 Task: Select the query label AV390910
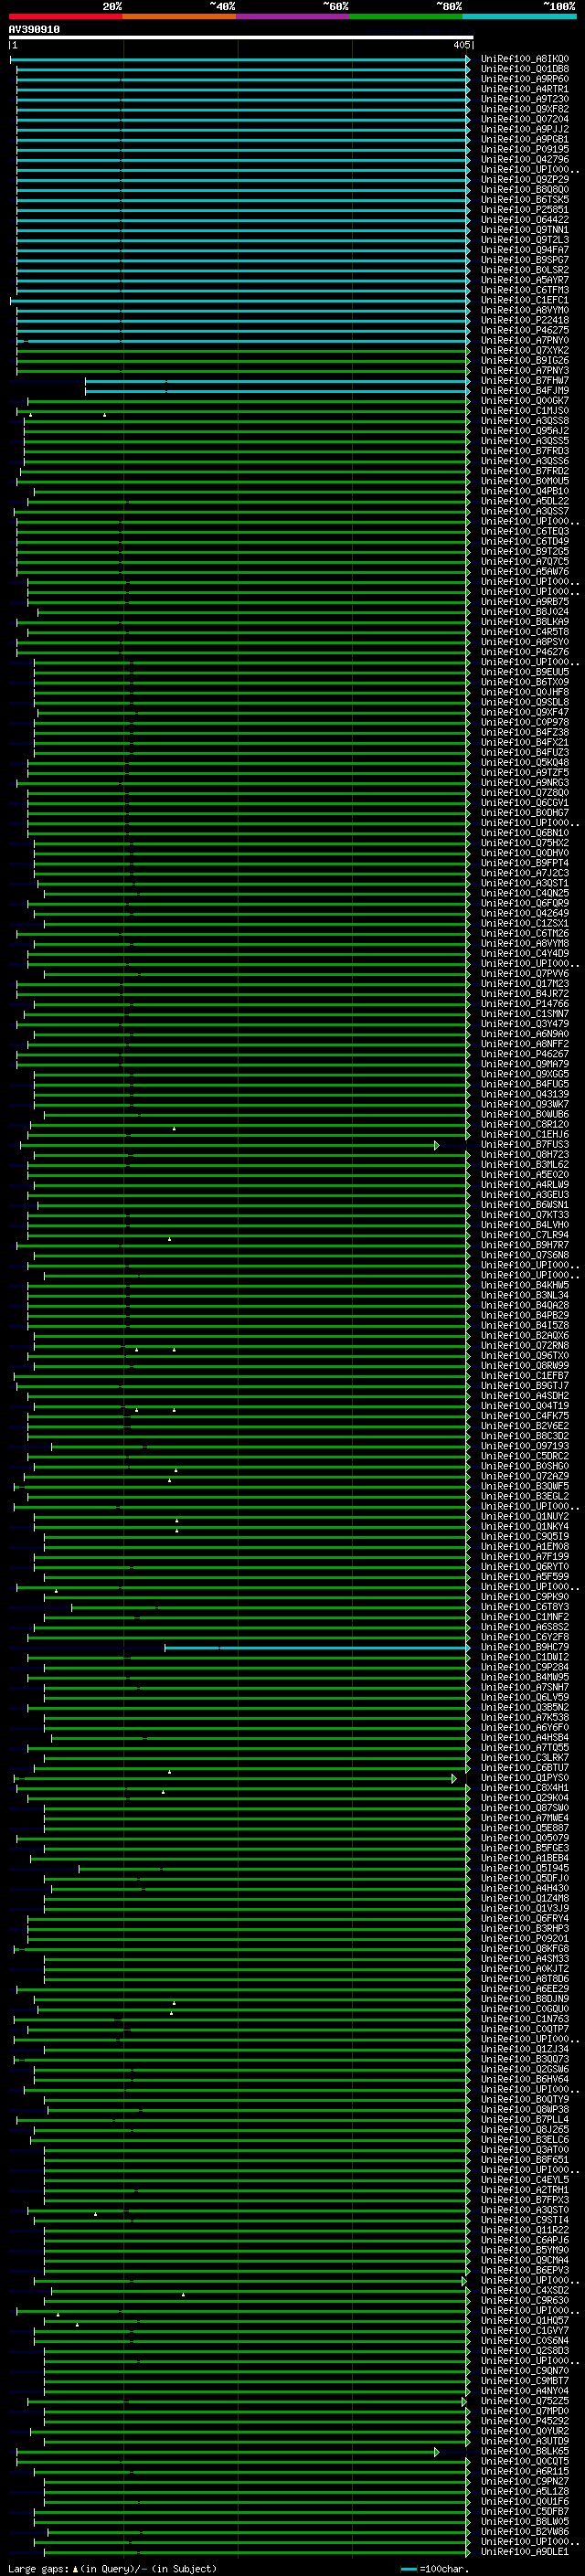34,30
